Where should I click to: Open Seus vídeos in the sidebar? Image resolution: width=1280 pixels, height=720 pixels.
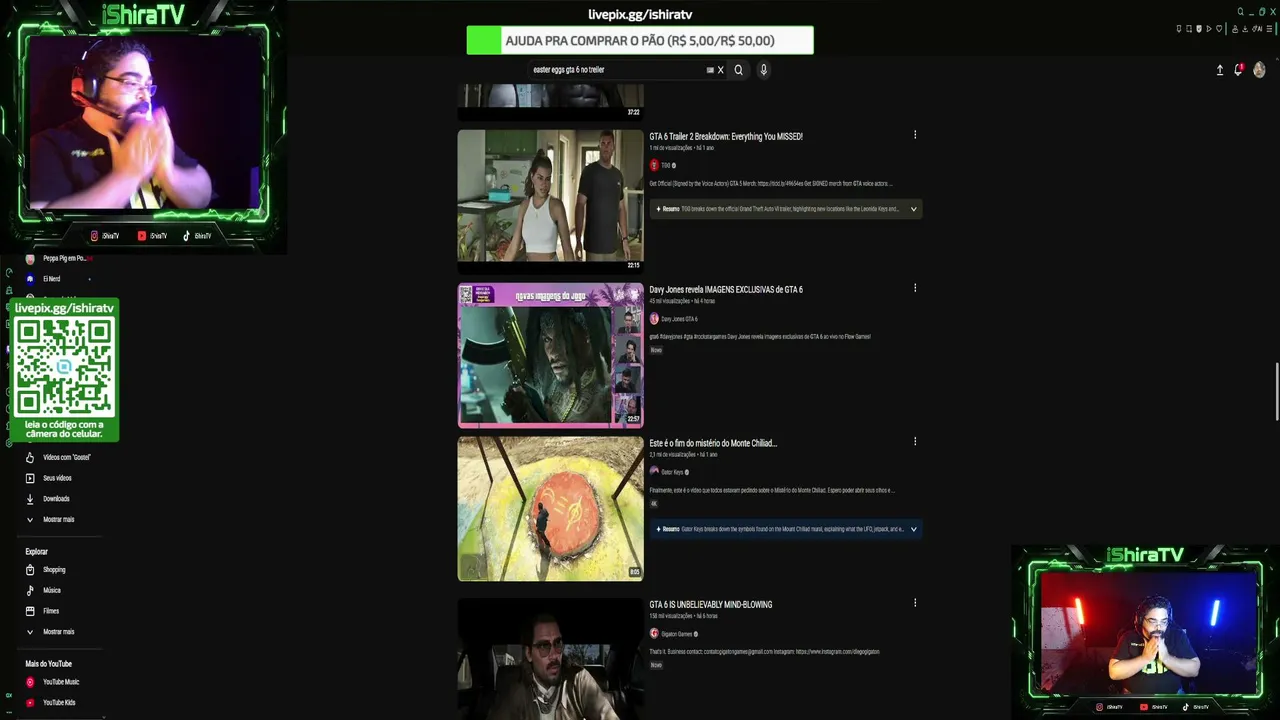[57, 478]
